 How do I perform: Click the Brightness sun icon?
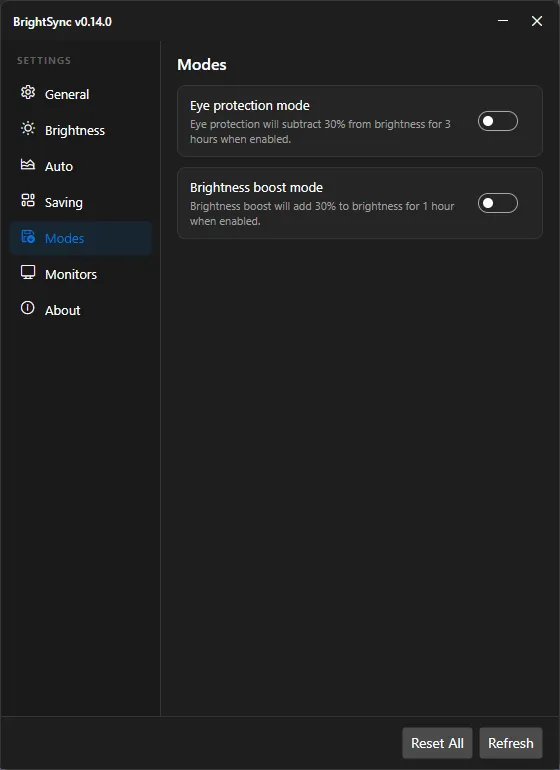(28, 129)
